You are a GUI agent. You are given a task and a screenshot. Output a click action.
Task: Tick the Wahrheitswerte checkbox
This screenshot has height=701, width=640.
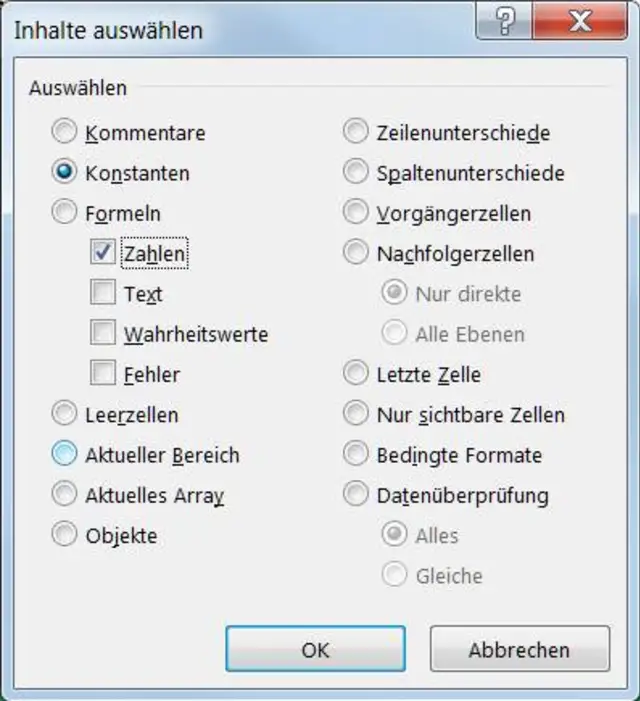(x=103, y=333)
